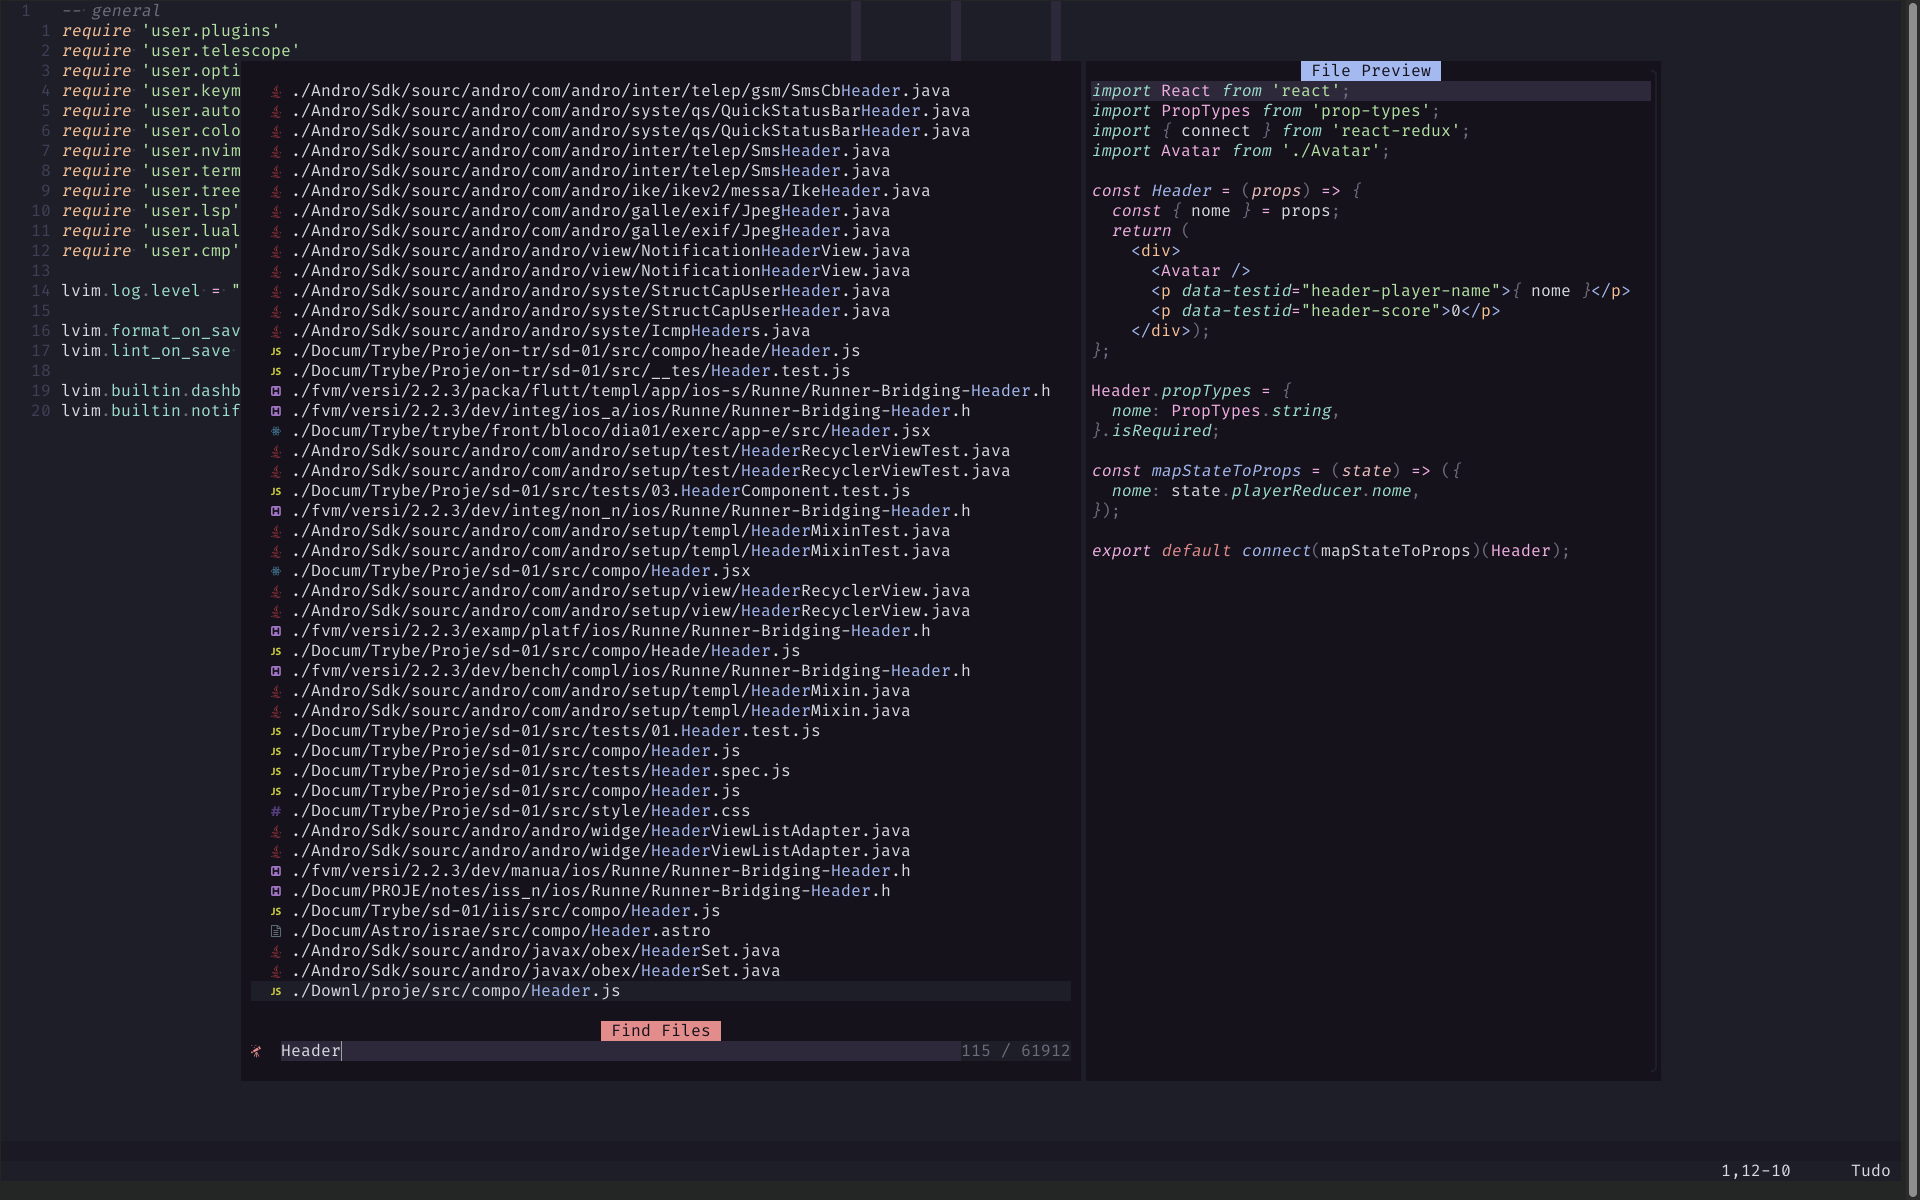Click the file icon beside Header.astro

click(276, 931)
